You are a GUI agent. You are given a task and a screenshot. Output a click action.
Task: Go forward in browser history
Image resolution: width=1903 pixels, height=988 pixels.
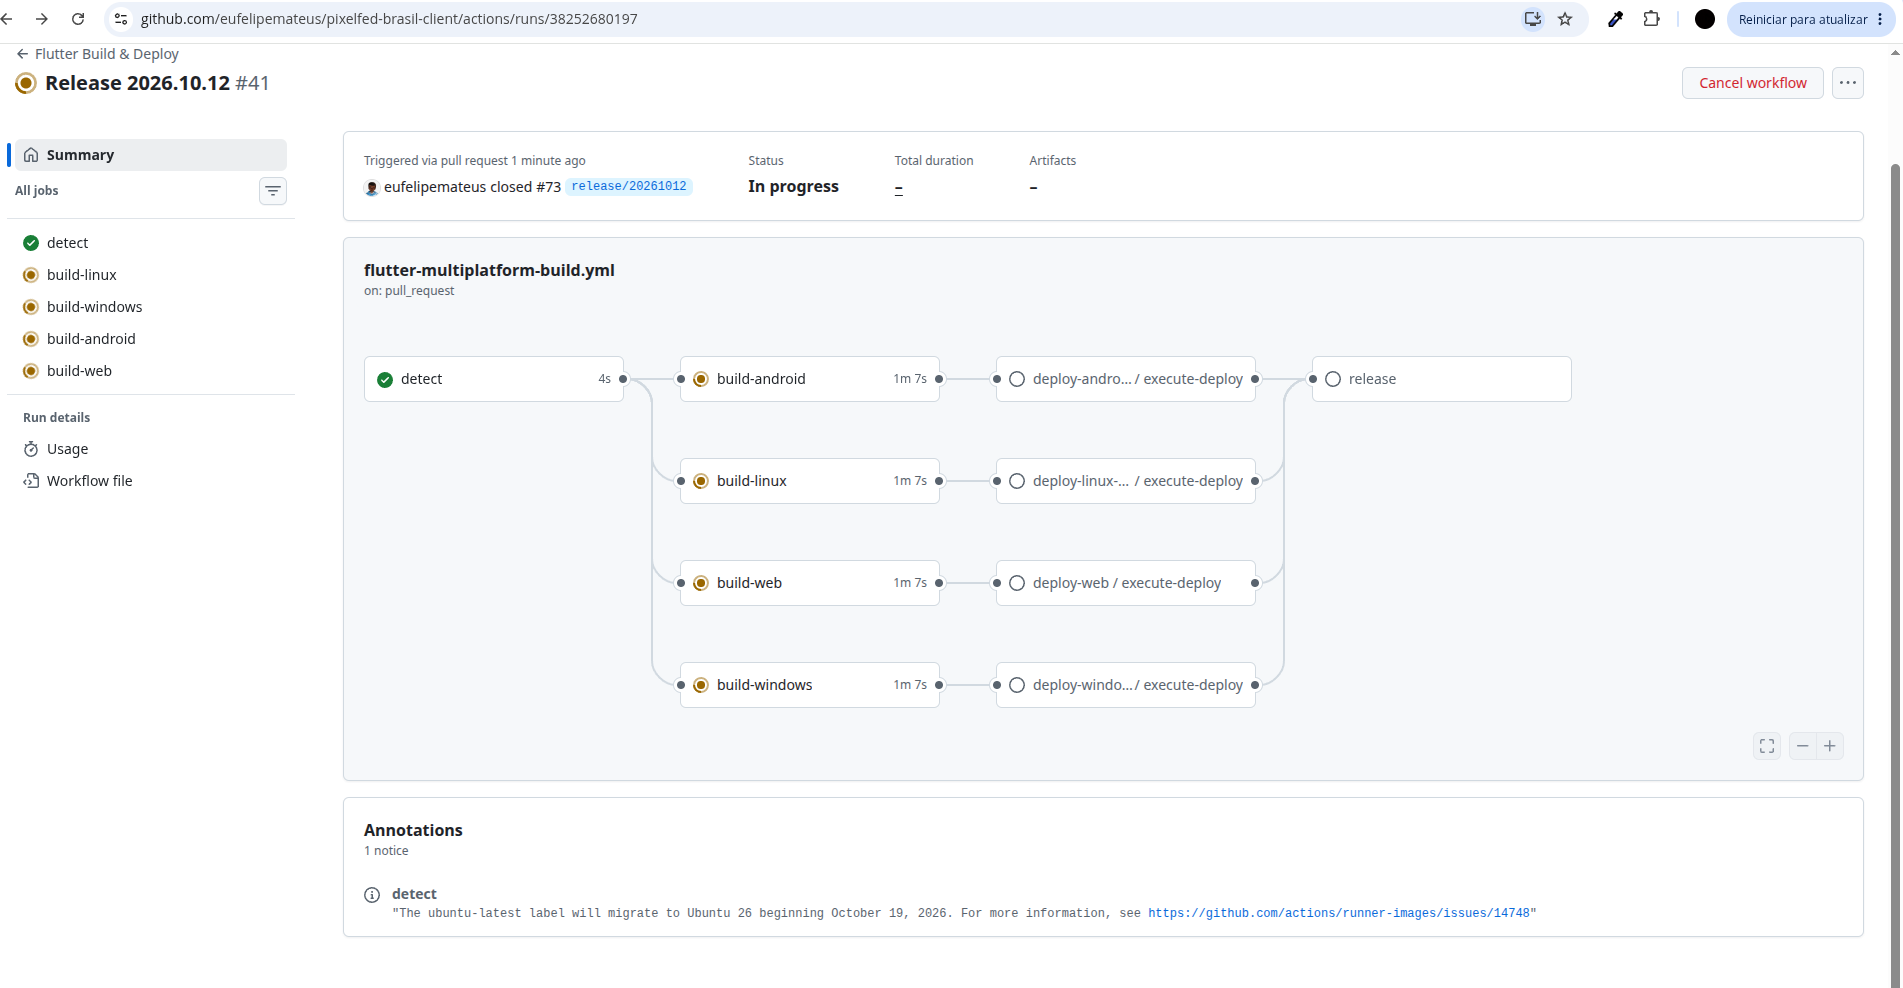[x=42, y=19]
